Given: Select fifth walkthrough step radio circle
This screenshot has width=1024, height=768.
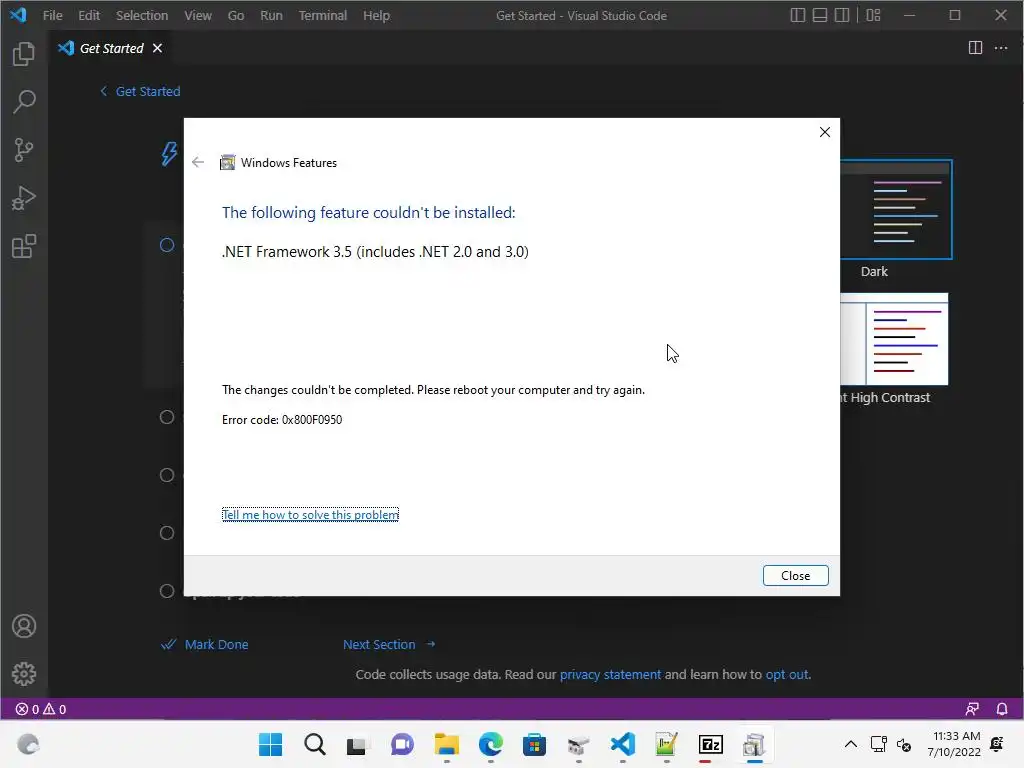Looking at the screenshot, I should 167,591.
